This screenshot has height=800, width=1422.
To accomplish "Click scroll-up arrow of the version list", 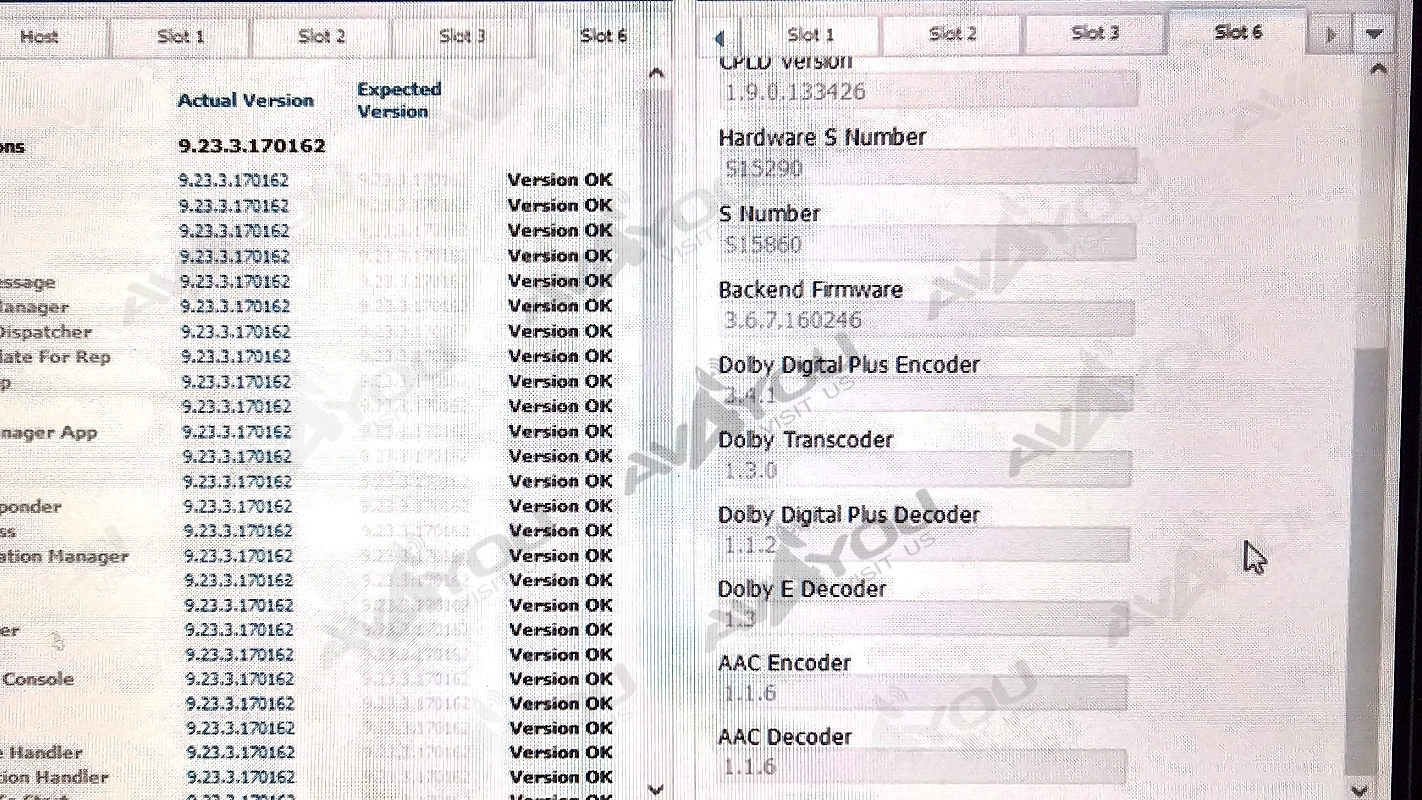I will click(x=656, y=73).
